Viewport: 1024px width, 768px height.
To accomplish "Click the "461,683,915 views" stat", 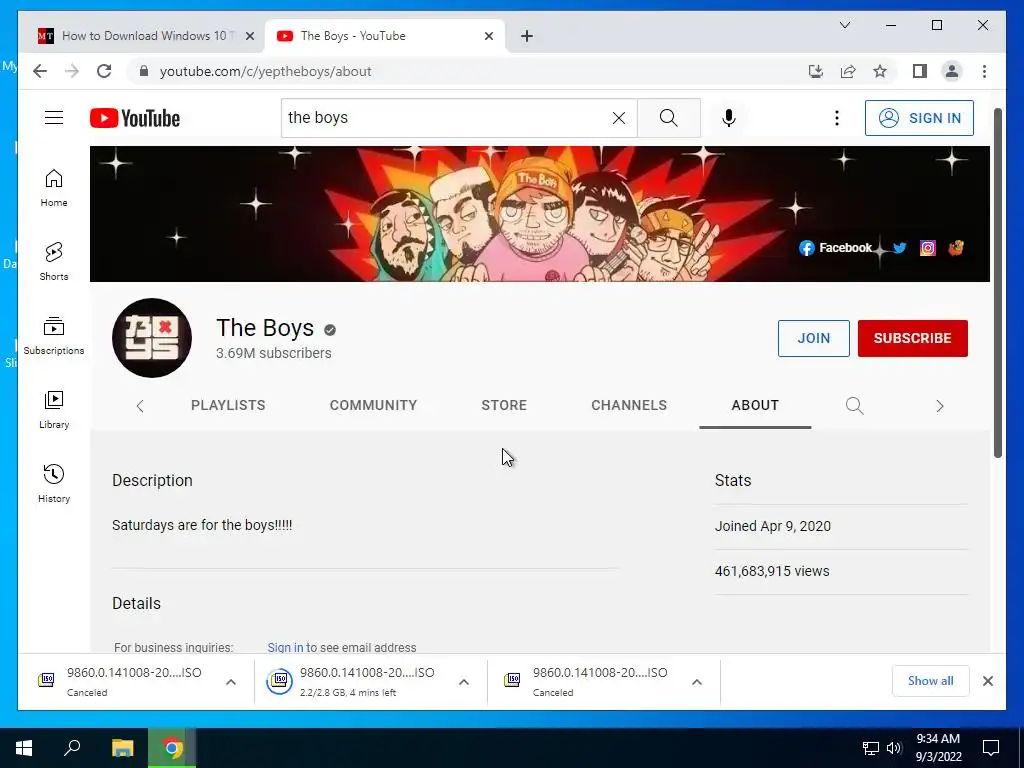I will [x=772, y=571].
